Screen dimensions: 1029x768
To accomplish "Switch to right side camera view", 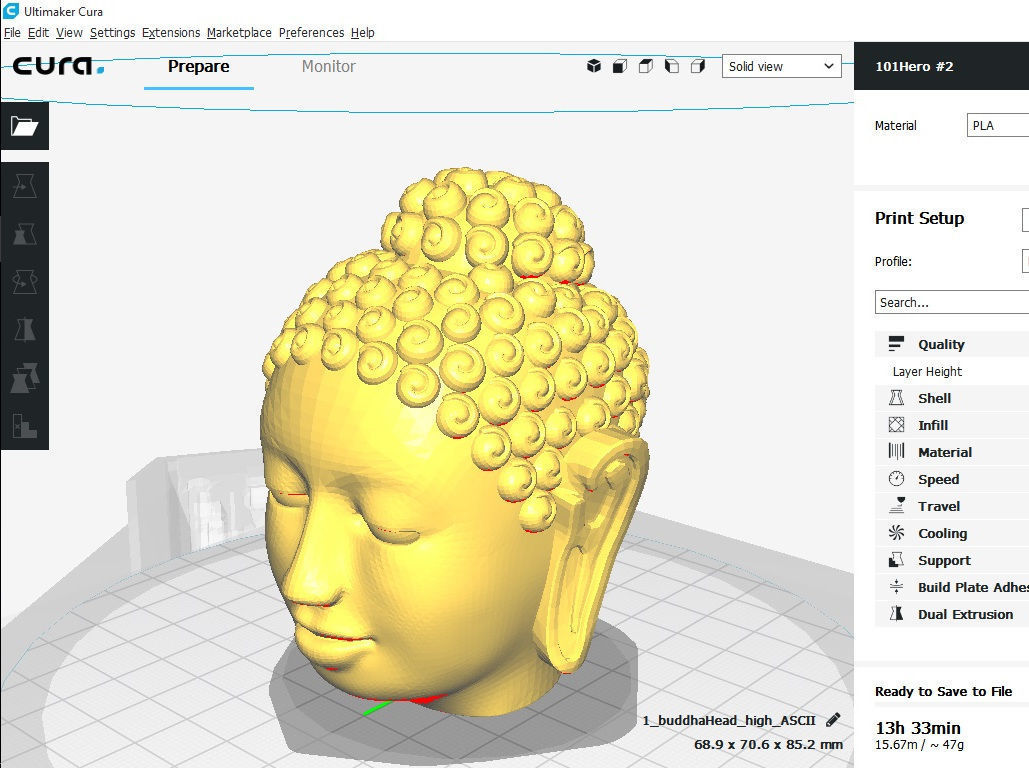I will pyautogui.click(x=698, y=66).
